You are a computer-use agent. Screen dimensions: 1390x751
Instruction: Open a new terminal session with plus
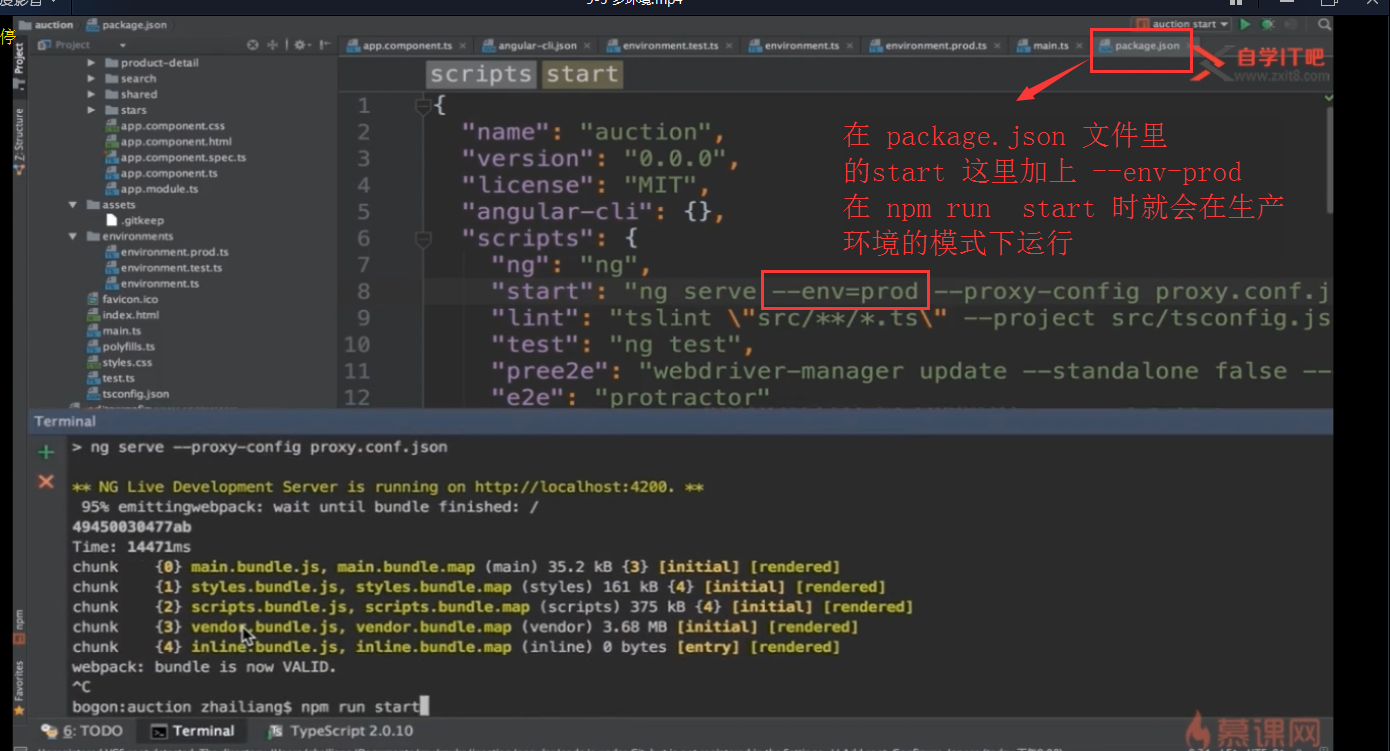click(45, 453)
